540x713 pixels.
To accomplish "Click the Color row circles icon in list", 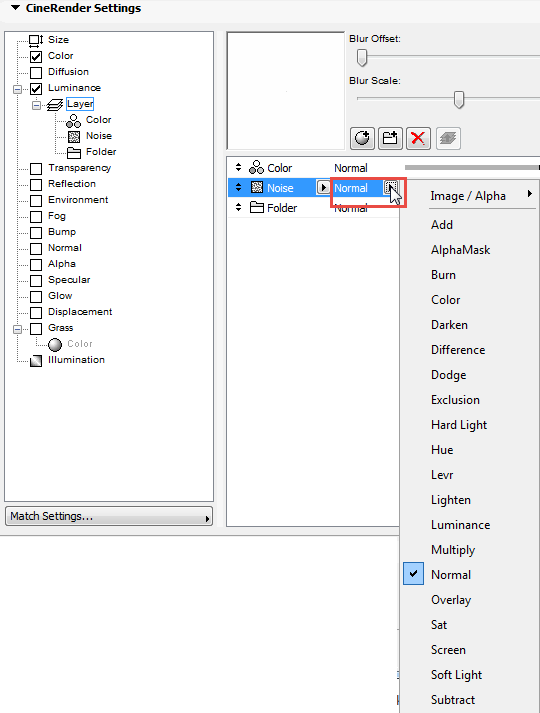I will click(x=256, y=167).
